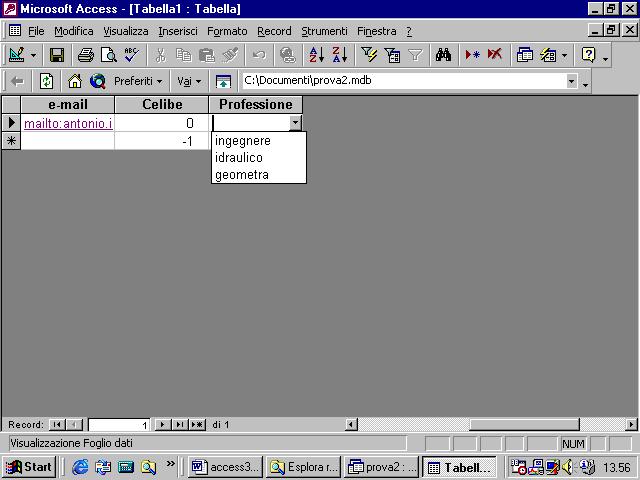Screen dimensions: 640x480
Task: Select the Celibe column header
Action: [x=162, y=104]
